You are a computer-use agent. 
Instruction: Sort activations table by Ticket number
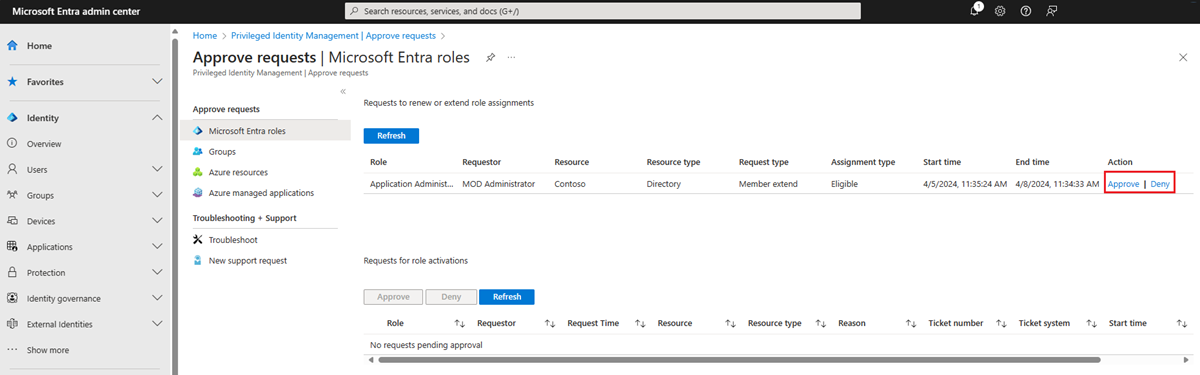tap(1001, 324)
